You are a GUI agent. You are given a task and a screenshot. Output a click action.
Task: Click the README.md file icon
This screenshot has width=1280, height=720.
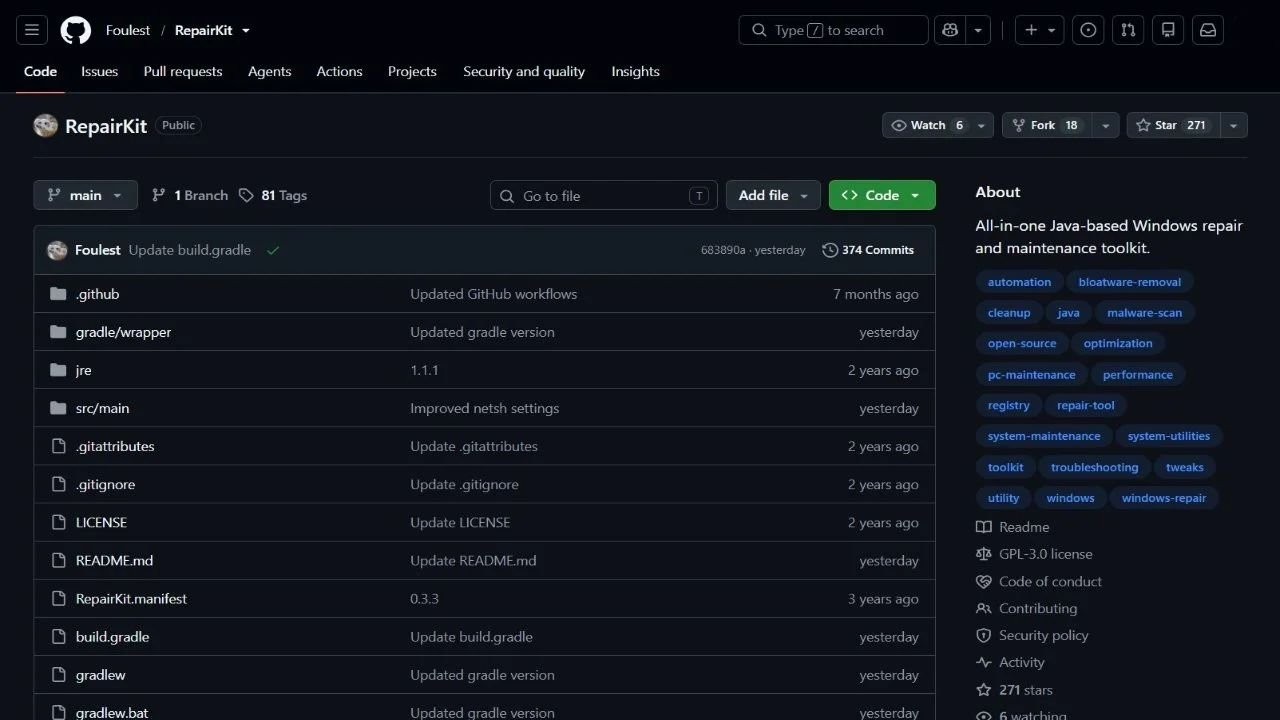(x=58, y=560)
